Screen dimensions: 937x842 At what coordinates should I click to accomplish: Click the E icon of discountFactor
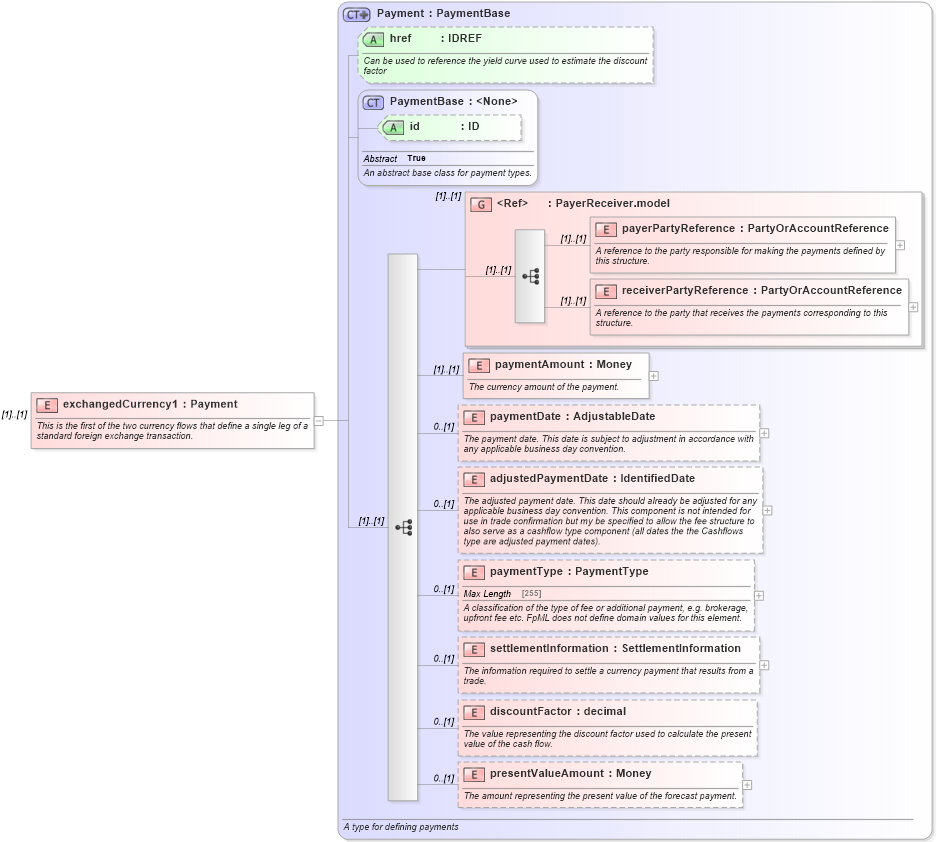474,713
